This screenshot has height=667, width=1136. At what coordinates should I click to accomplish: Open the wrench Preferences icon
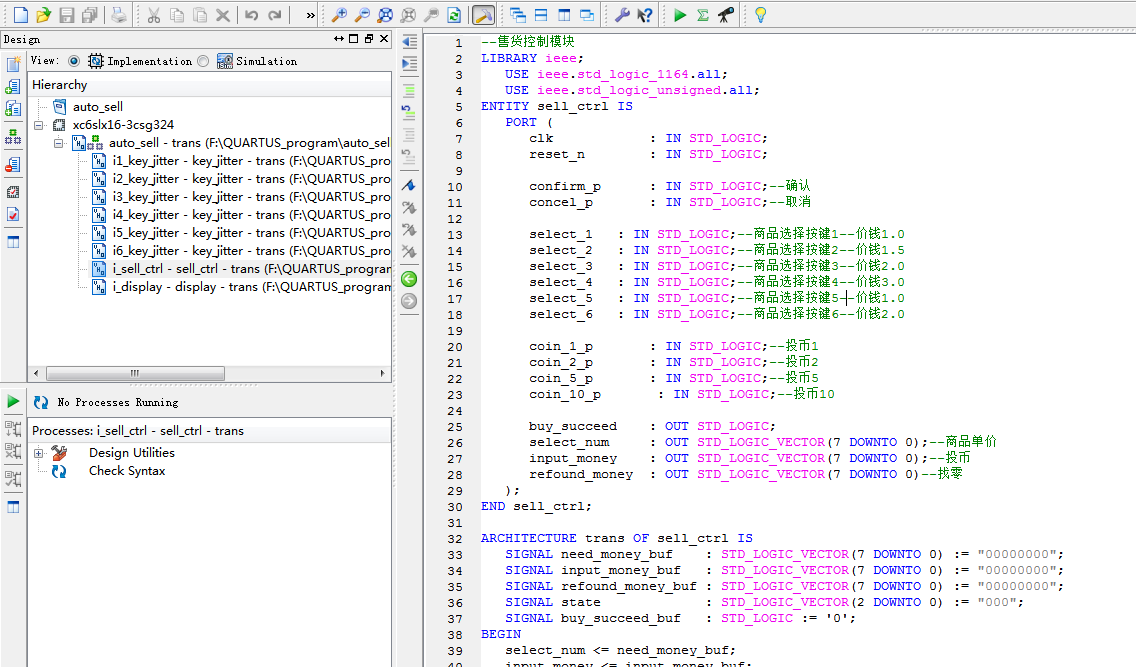pos(622,14)
